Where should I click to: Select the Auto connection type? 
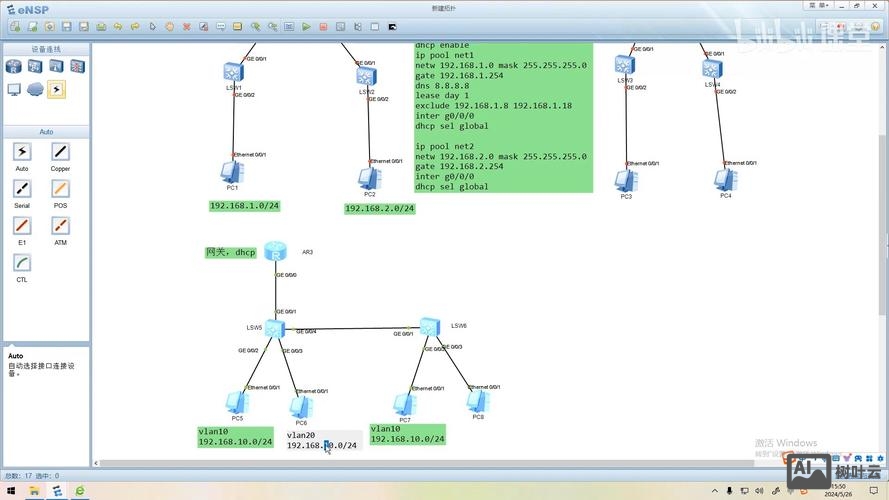pyautogui.click(x=22, y=152)
